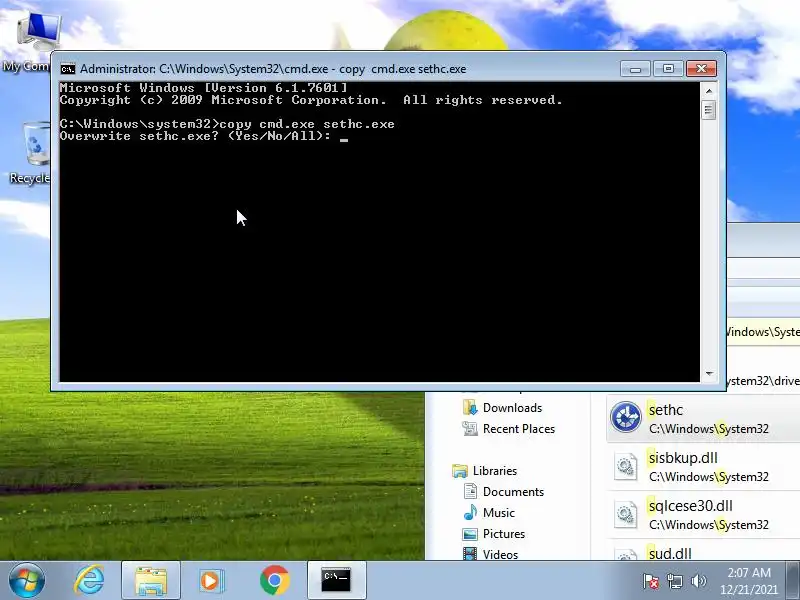Open Action Center flag tray icon

click(x=651, y=581)
